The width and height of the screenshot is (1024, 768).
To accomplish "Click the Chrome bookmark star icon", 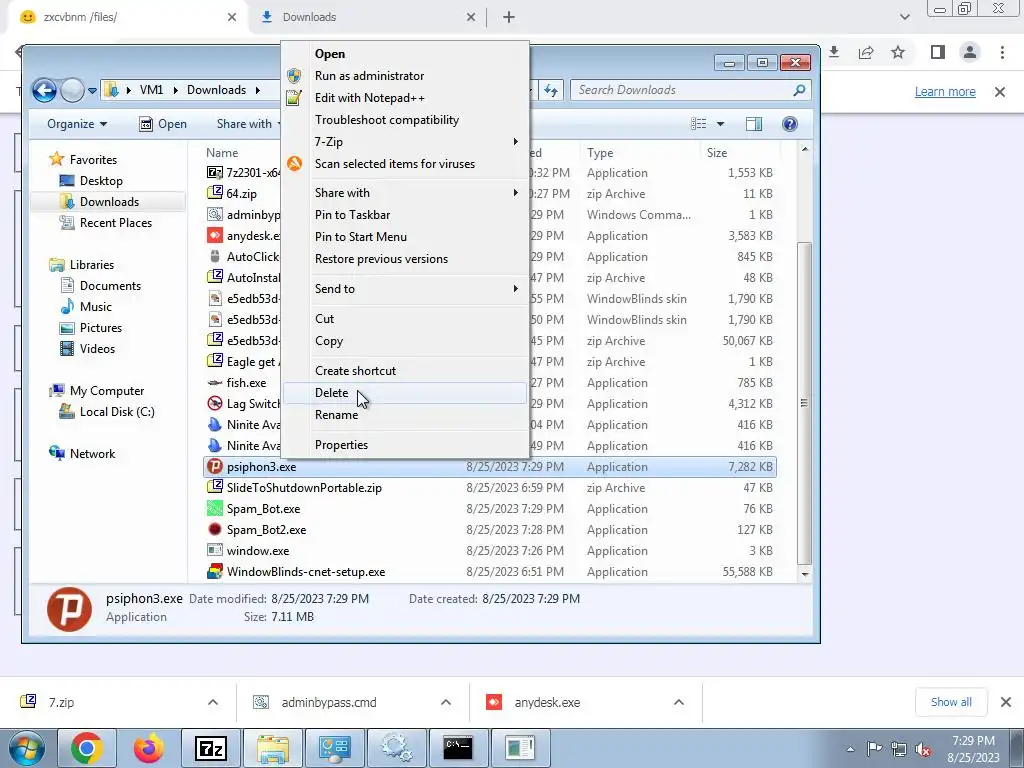I will click(x=898, y=52).
